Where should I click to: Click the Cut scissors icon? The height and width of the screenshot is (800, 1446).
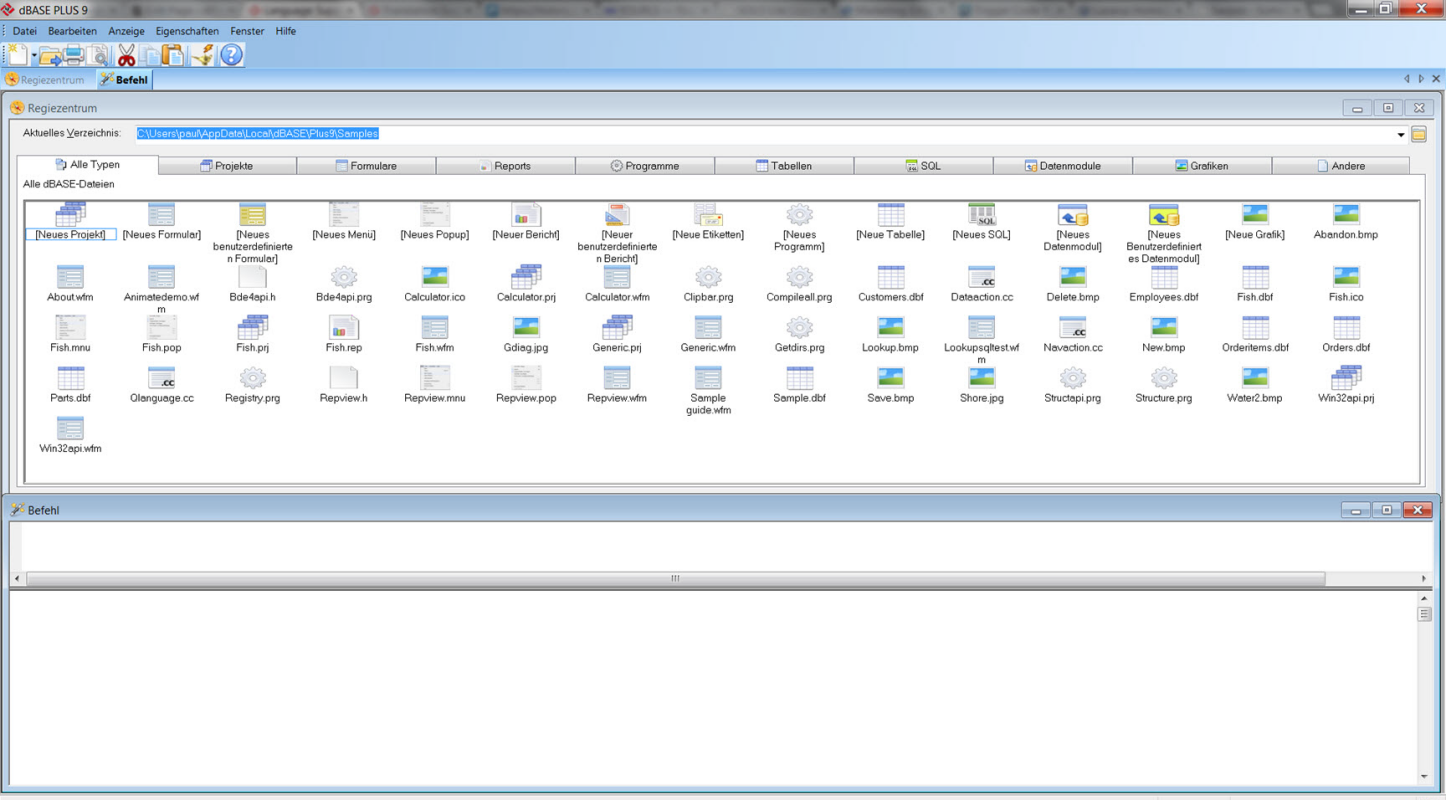tap(126, 55)
